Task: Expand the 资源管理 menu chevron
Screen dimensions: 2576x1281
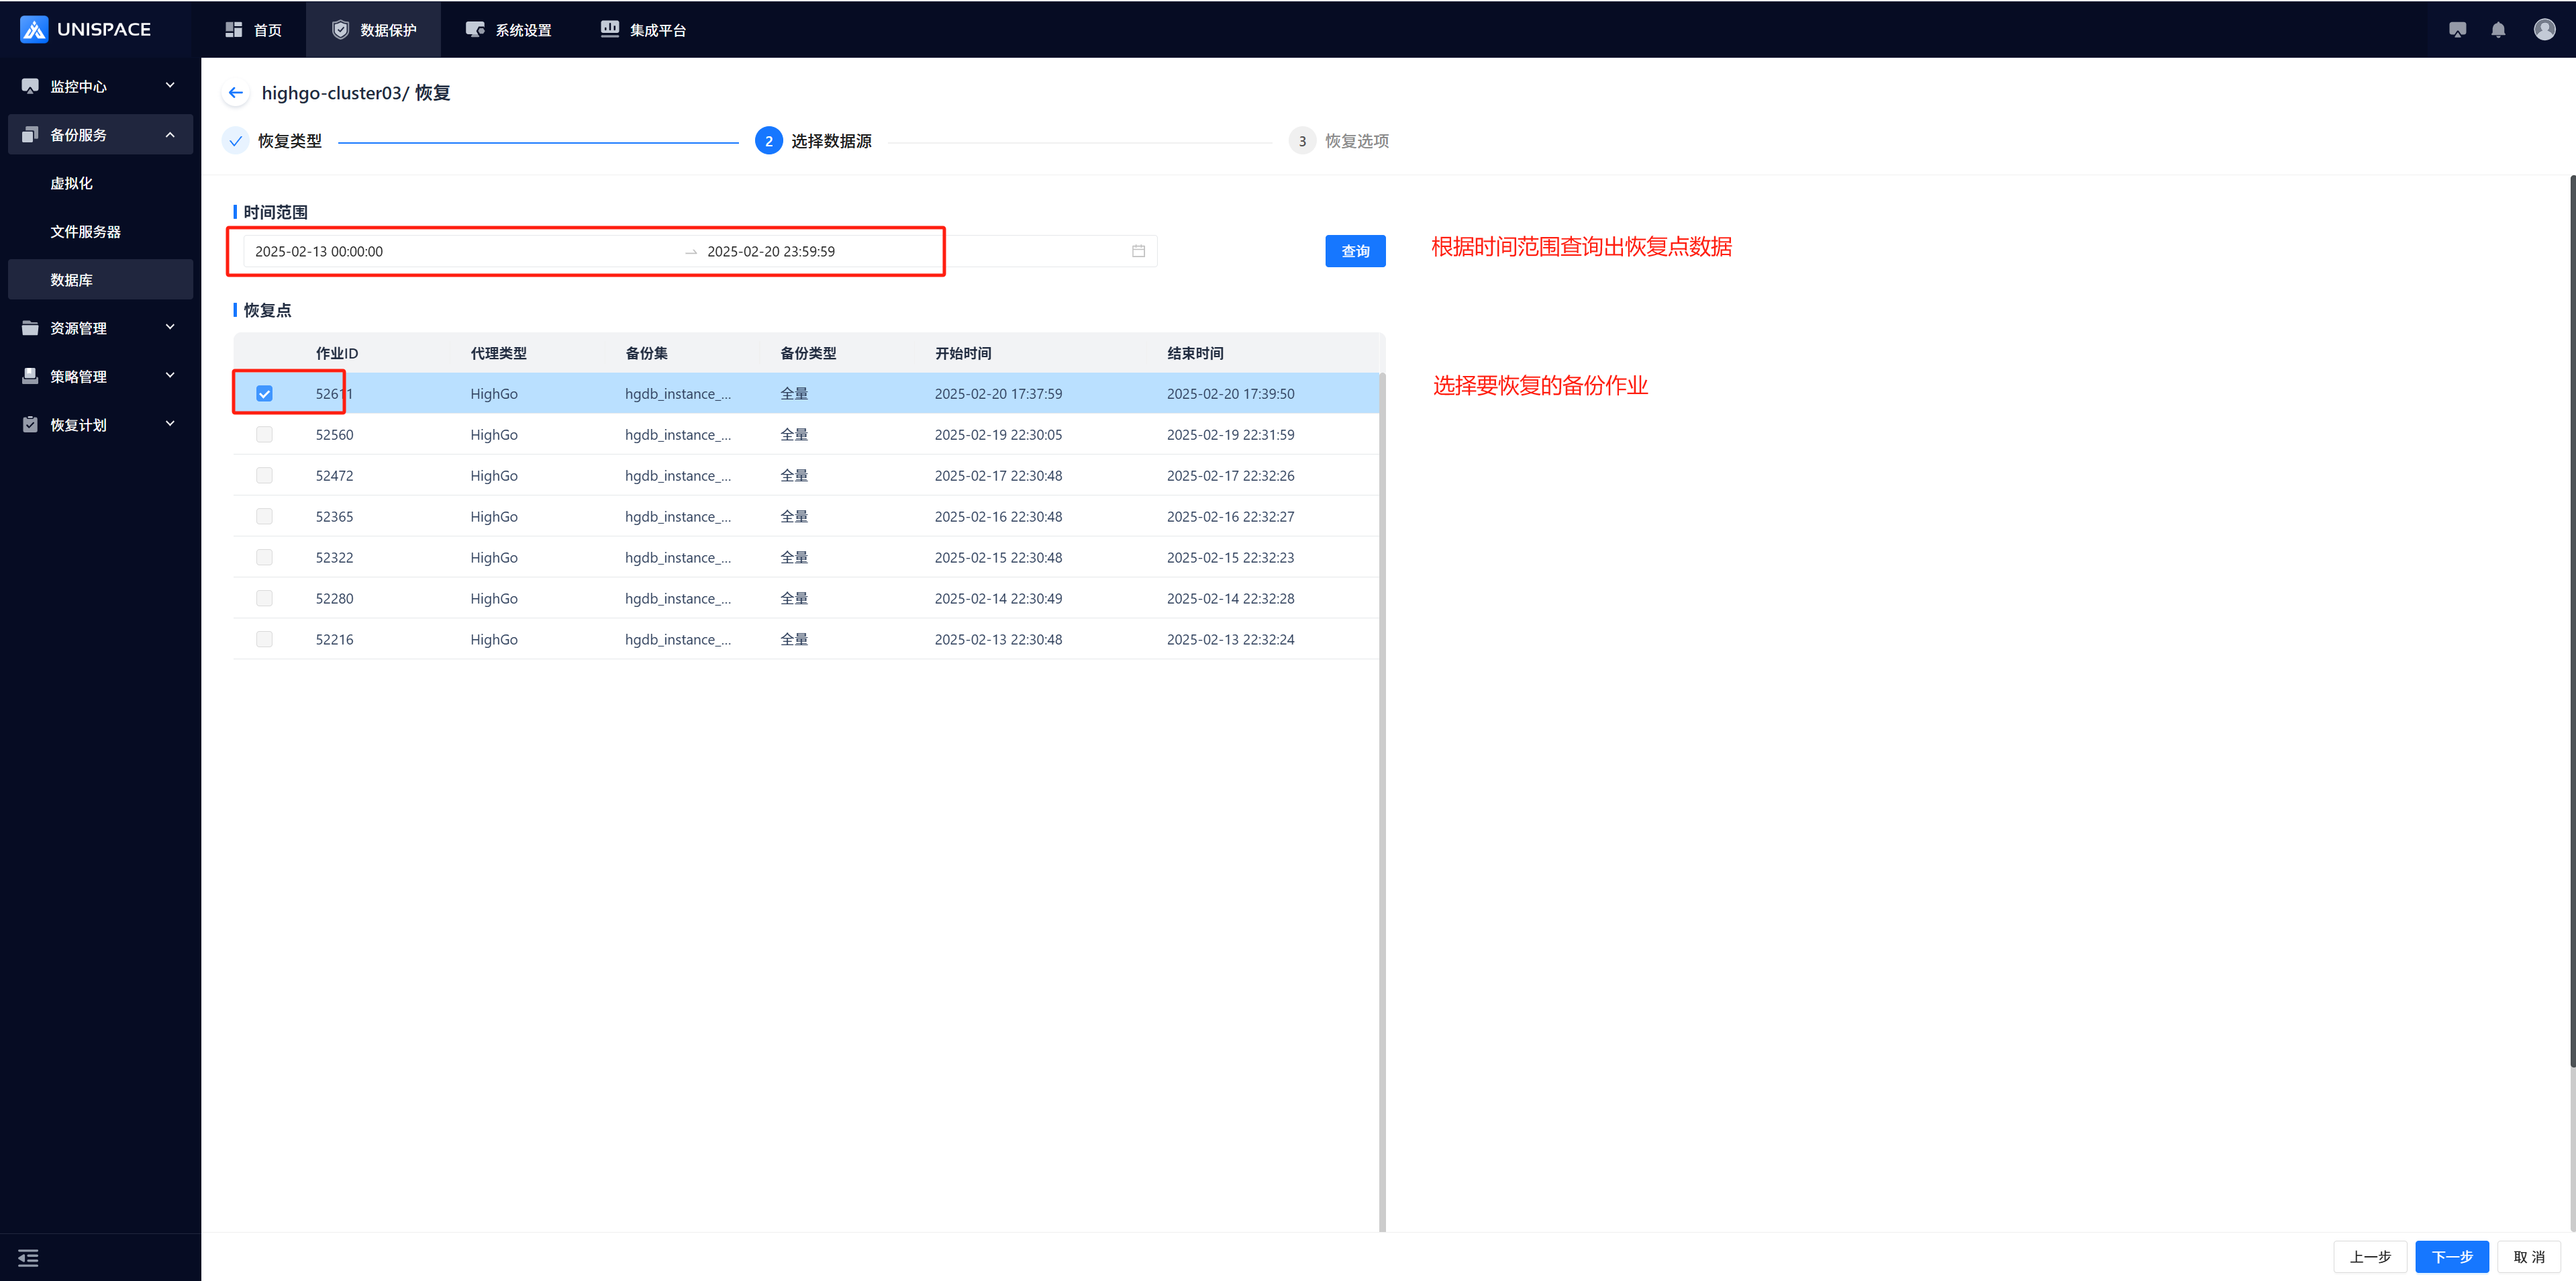Action: click(x=170, y=327)
